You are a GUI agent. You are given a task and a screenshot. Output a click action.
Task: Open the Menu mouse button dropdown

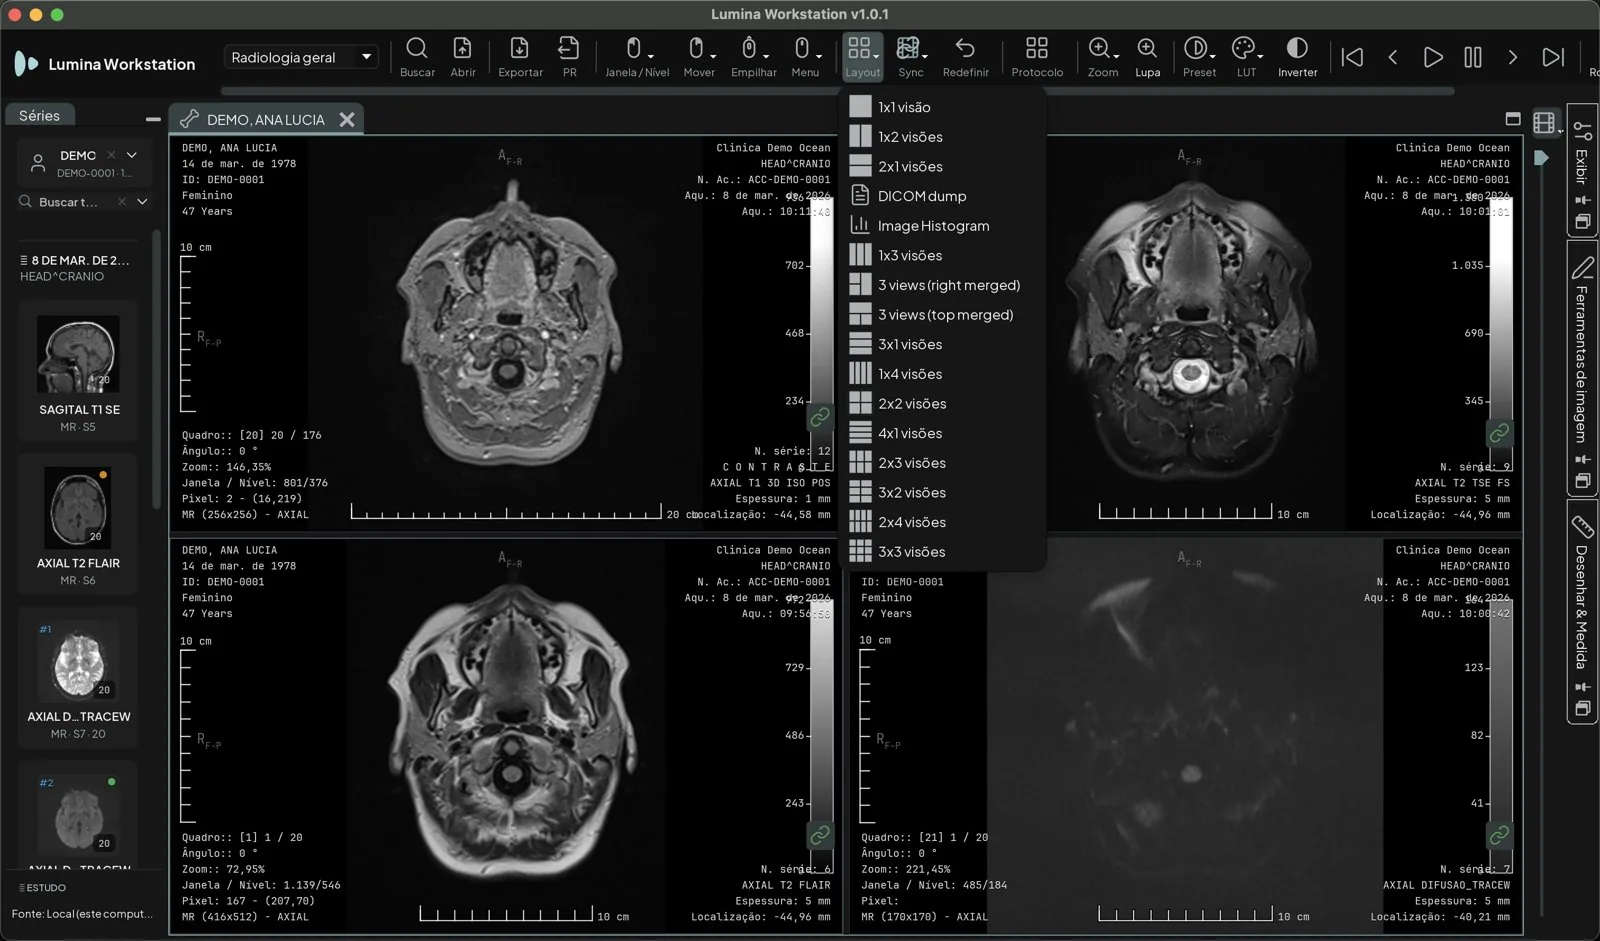(x=805, y=57)
